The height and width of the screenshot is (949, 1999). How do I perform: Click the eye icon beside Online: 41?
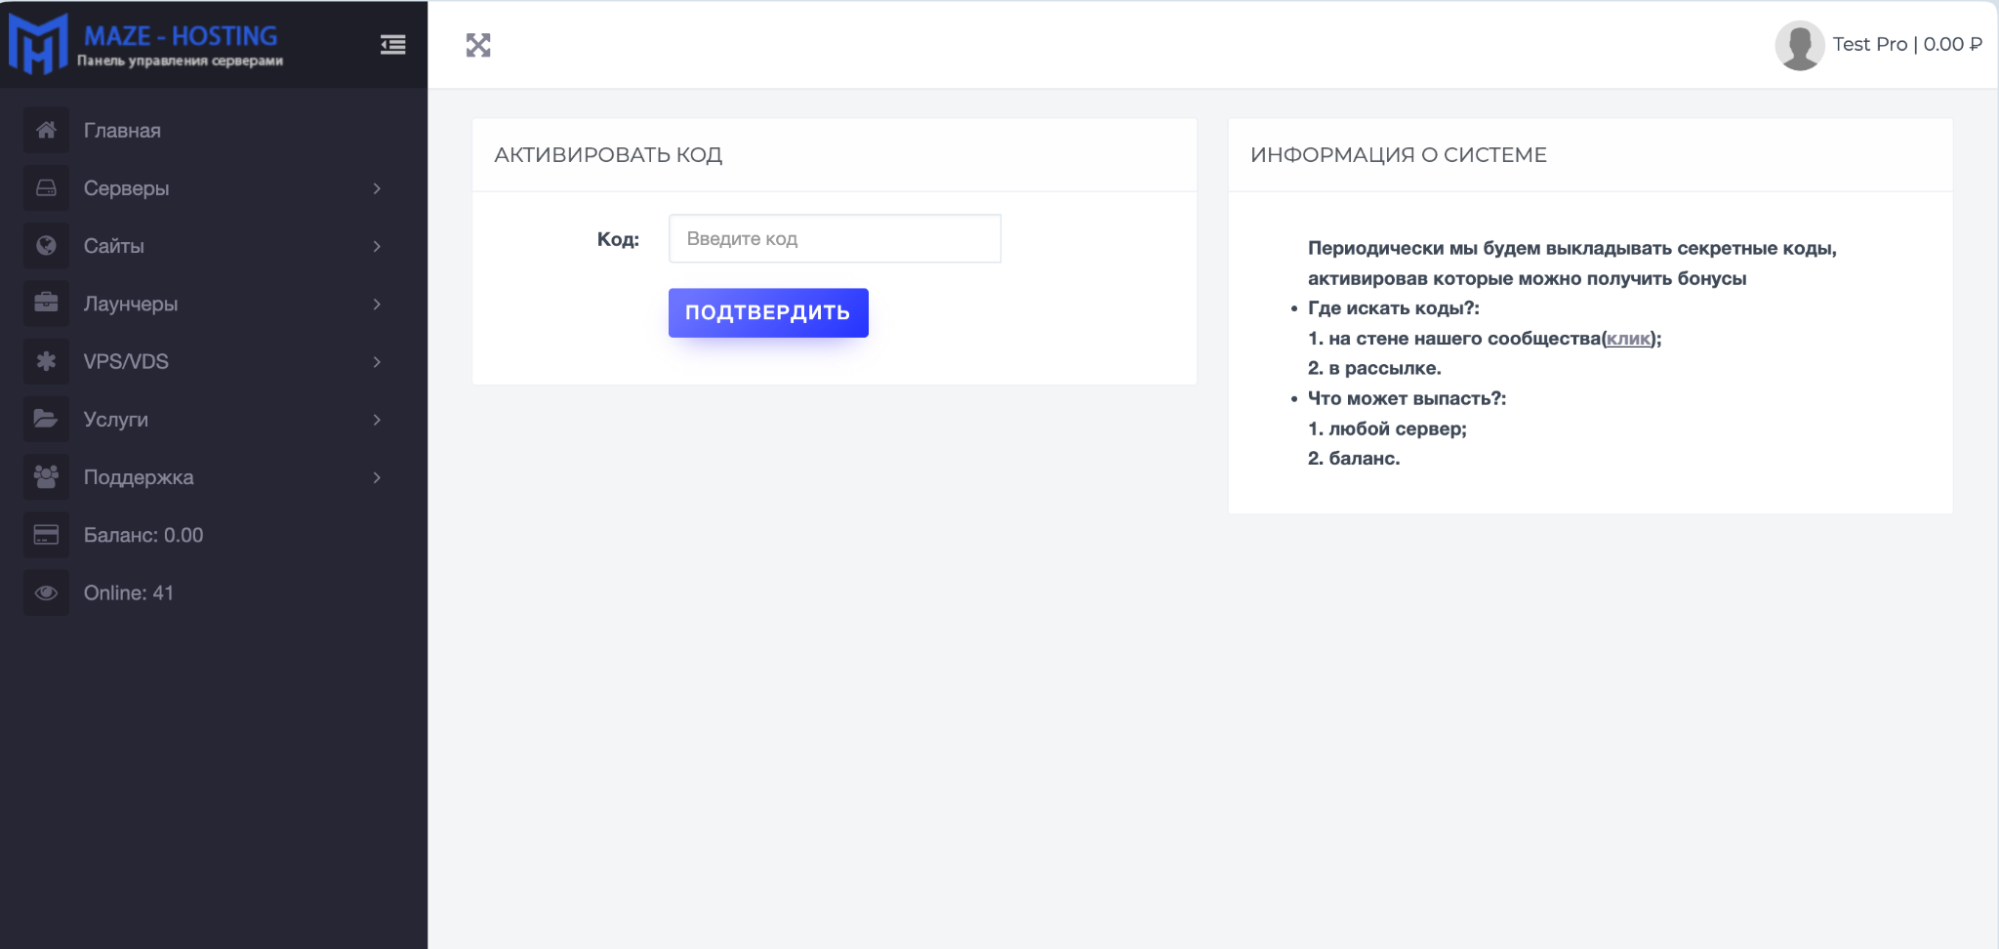coord(46,593)
